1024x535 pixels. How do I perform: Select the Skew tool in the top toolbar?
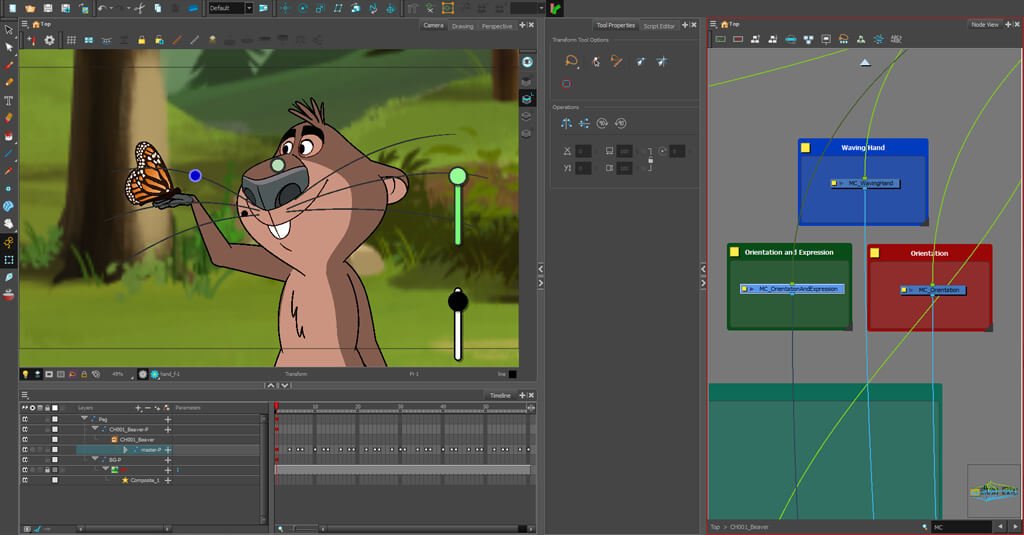pos(338,8)
